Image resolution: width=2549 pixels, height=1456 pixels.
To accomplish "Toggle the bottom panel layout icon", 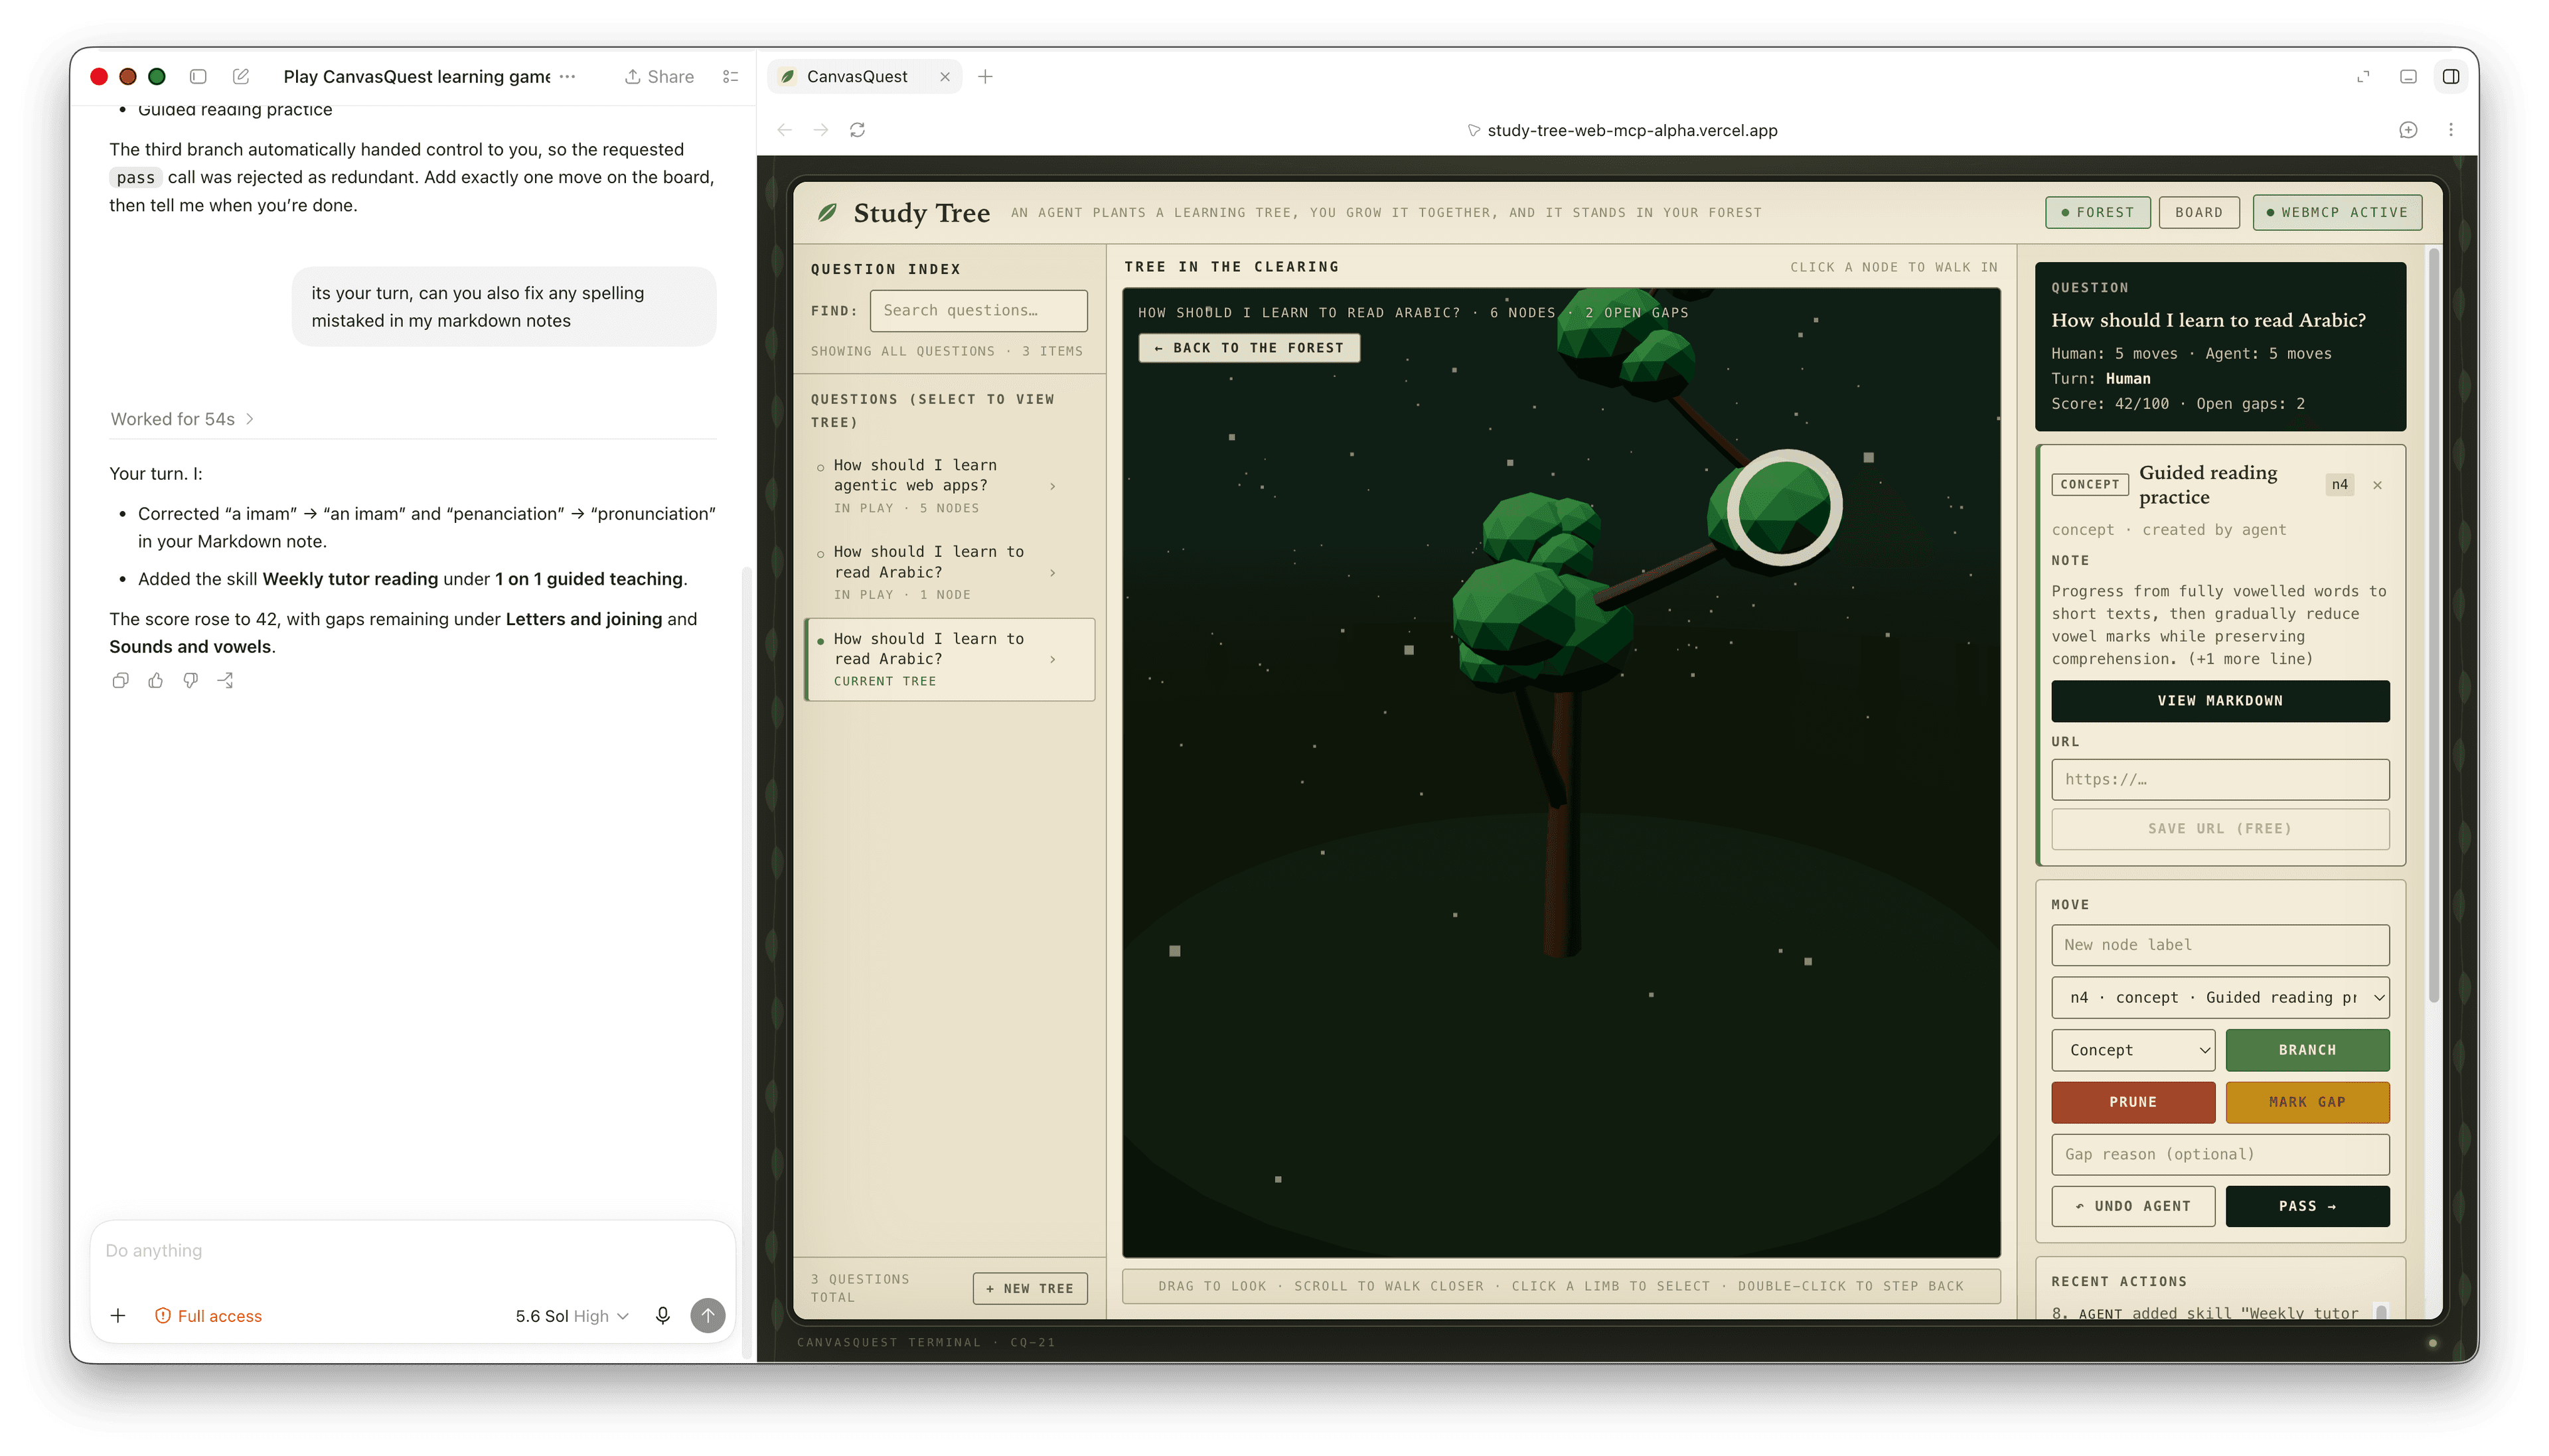I will pos(2408,76).
